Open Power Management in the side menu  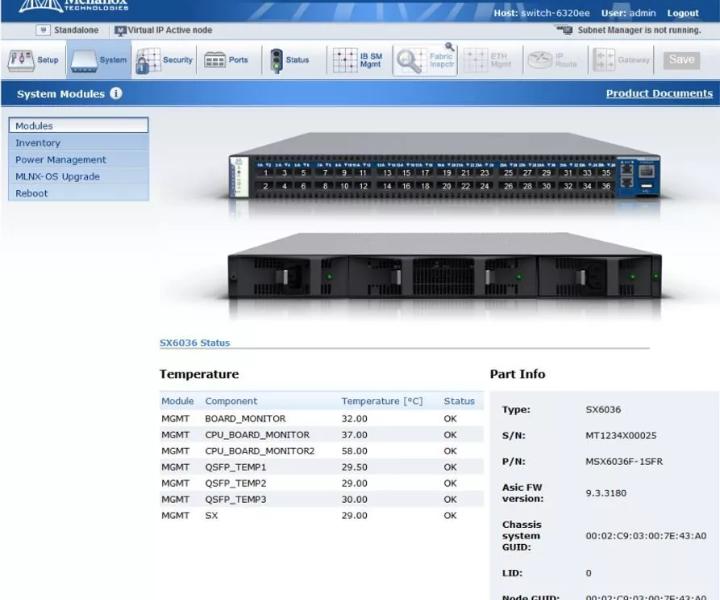pyautogui.click(x=79, y=160)
